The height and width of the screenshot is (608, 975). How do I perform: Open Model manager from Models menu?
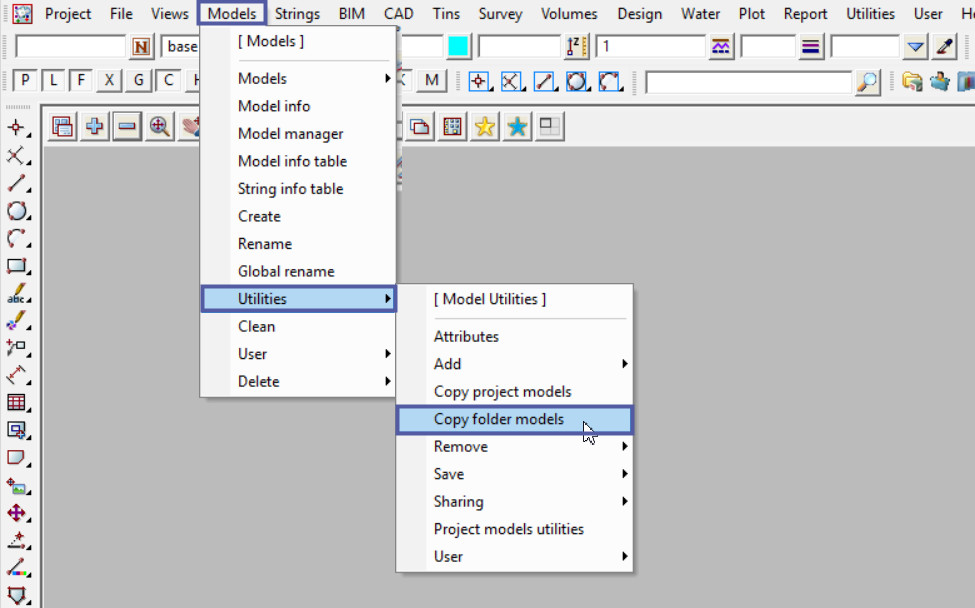(x=290, y=134)
